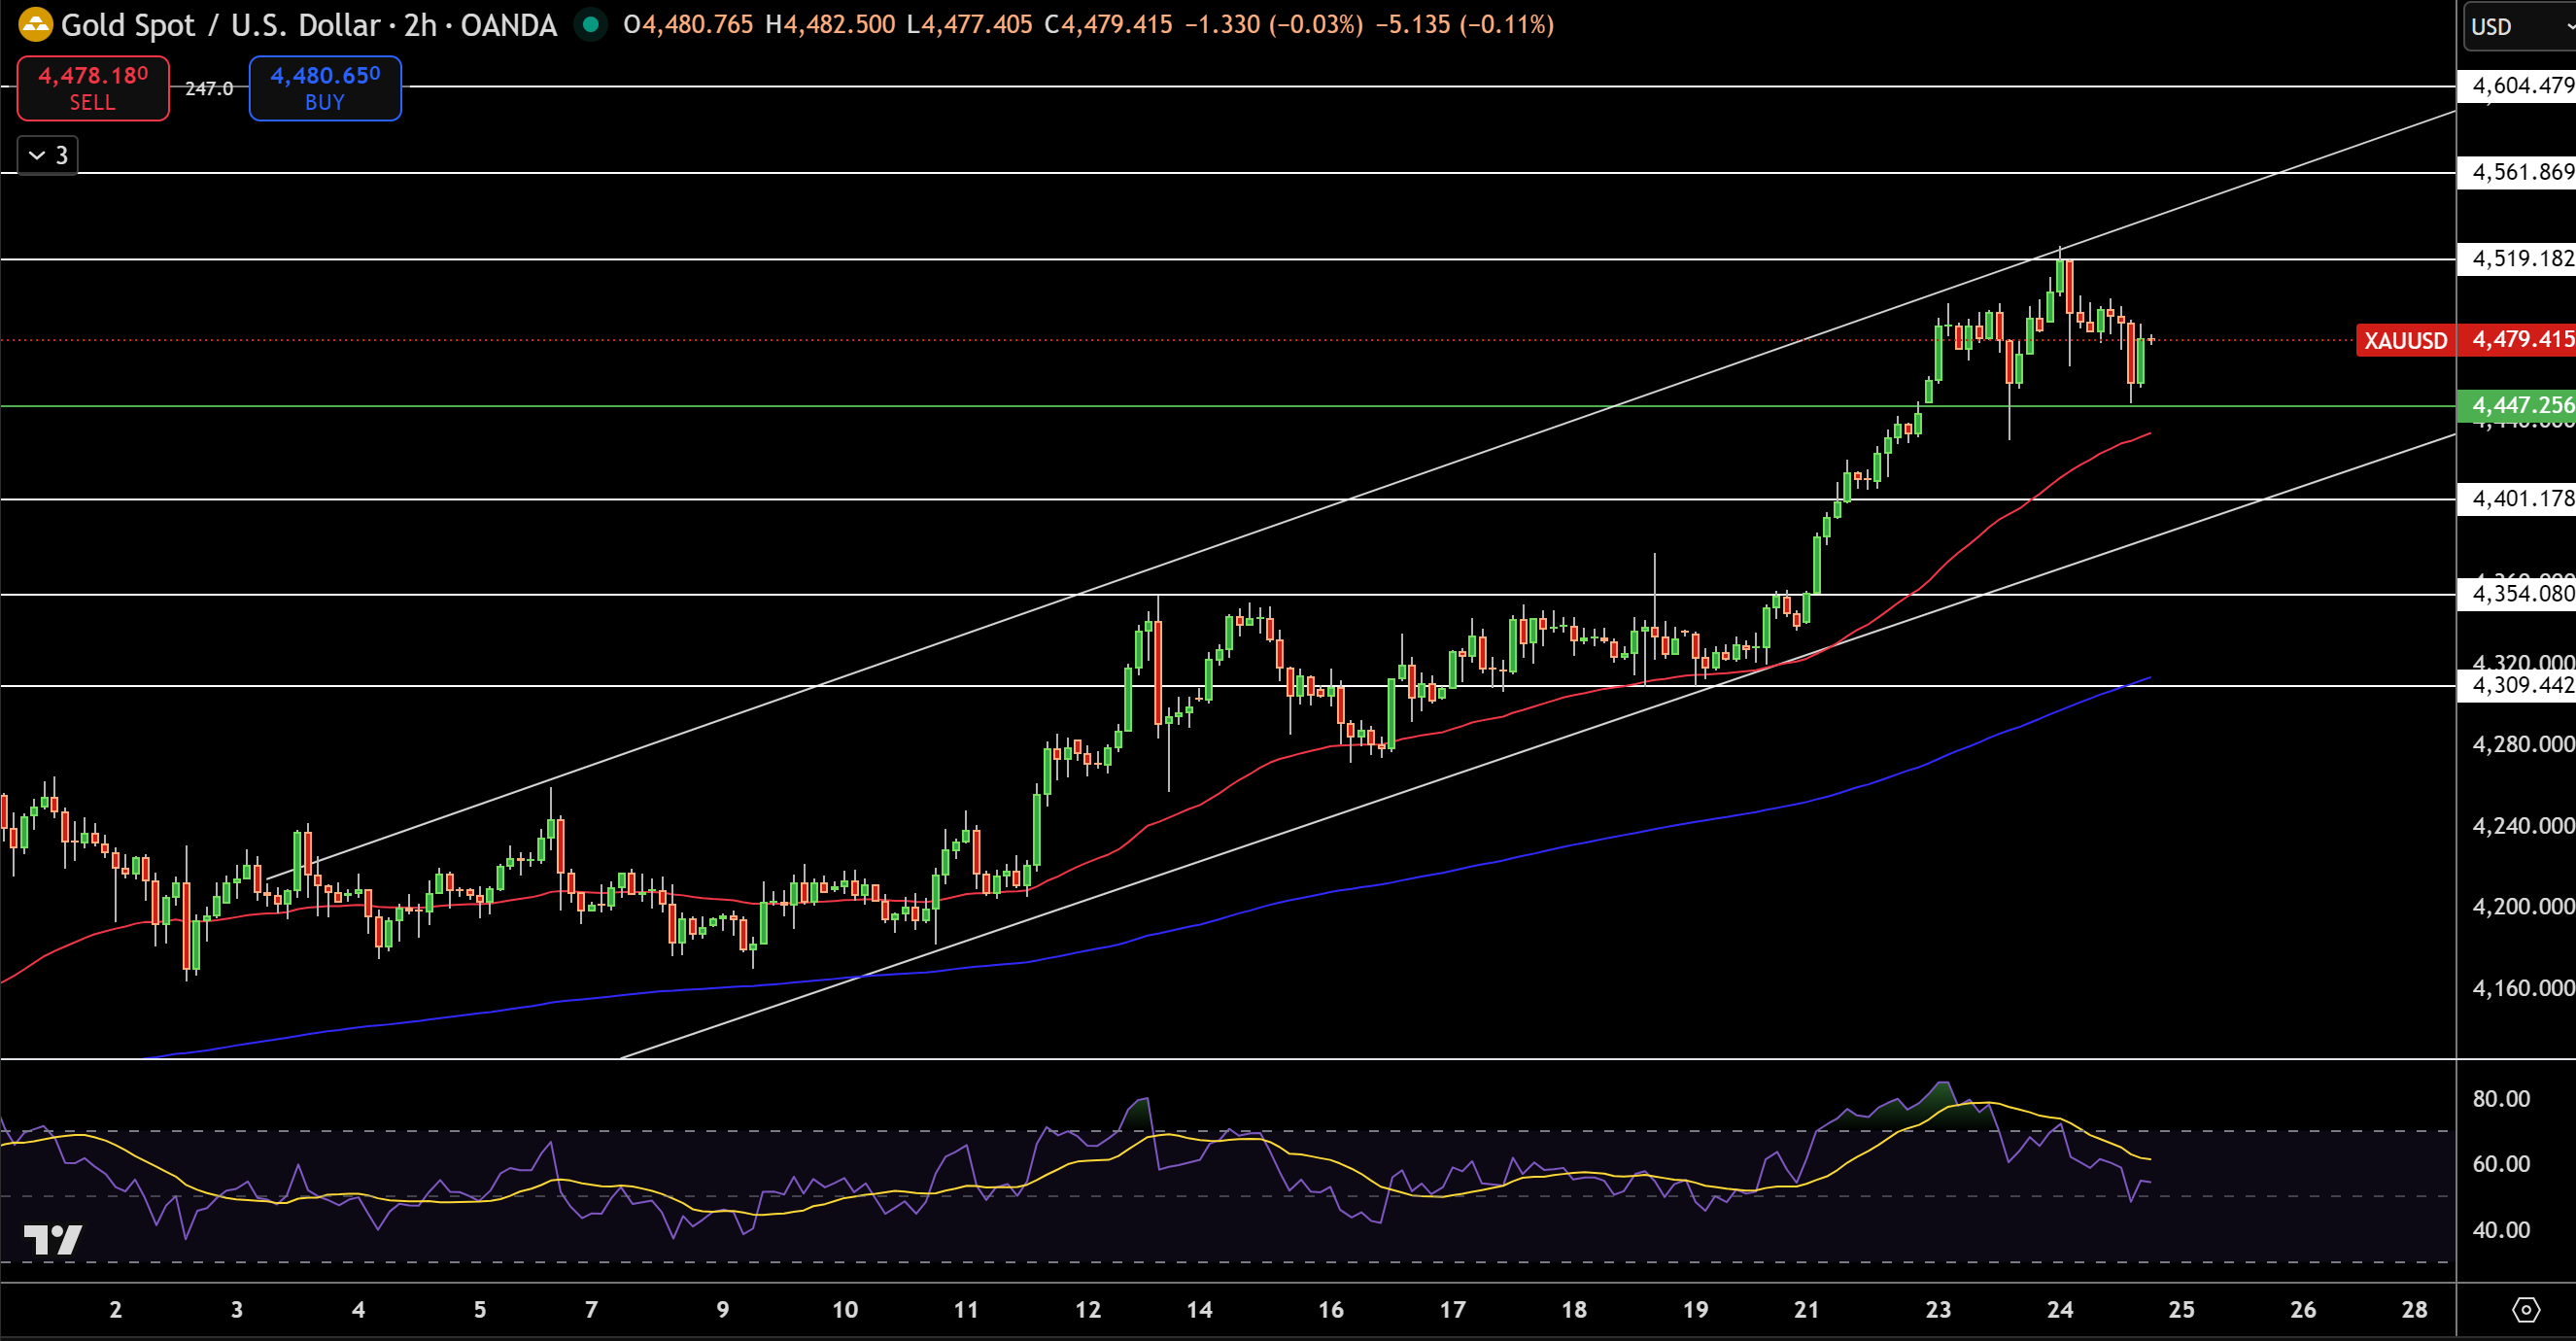2576x1341 pixels.
Task: Click the RSI 80.00 scale label
Action: [2501, 1099]
